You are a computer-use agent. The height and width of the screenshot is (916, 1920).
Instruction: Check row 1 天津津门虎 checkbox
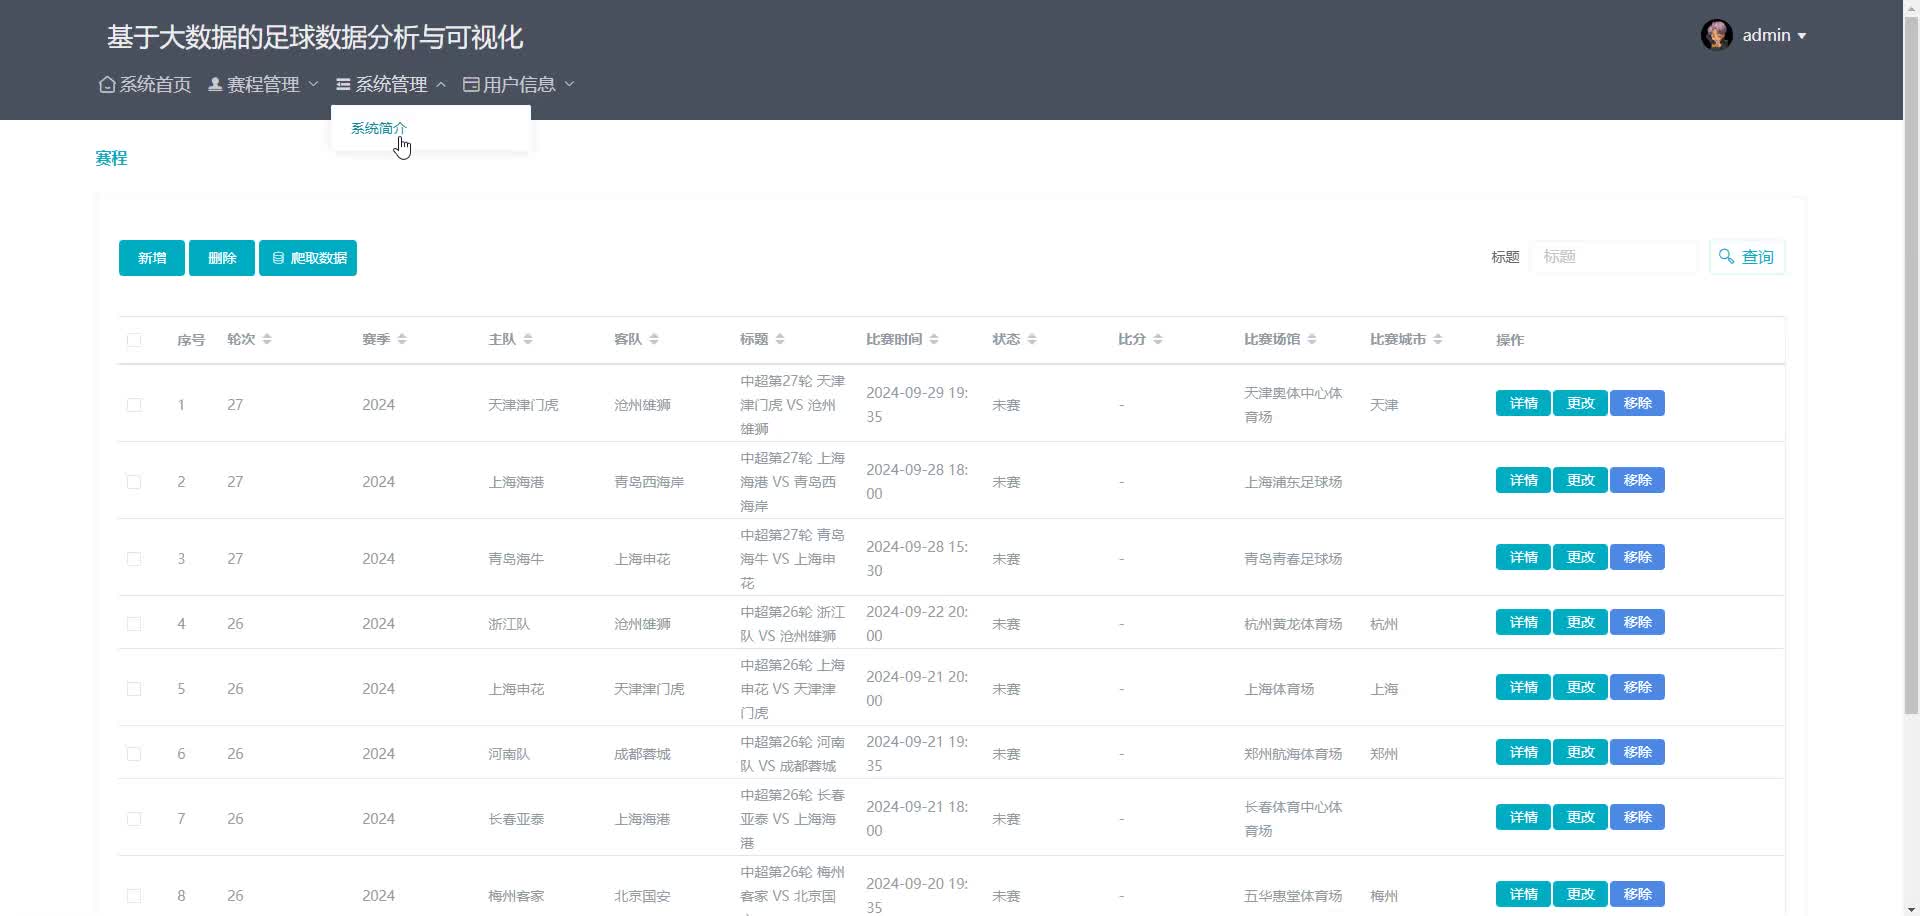pos(134,405)
